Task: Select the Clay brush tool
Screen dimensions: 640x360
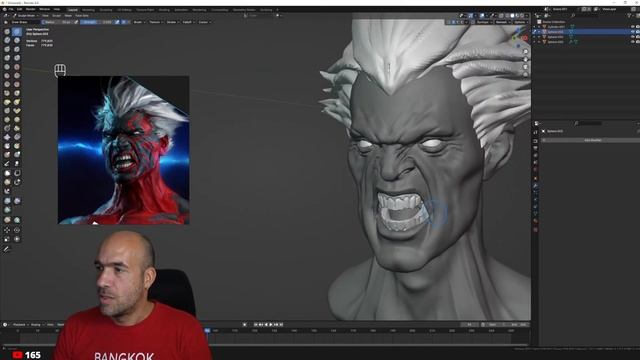Action: 7,40
